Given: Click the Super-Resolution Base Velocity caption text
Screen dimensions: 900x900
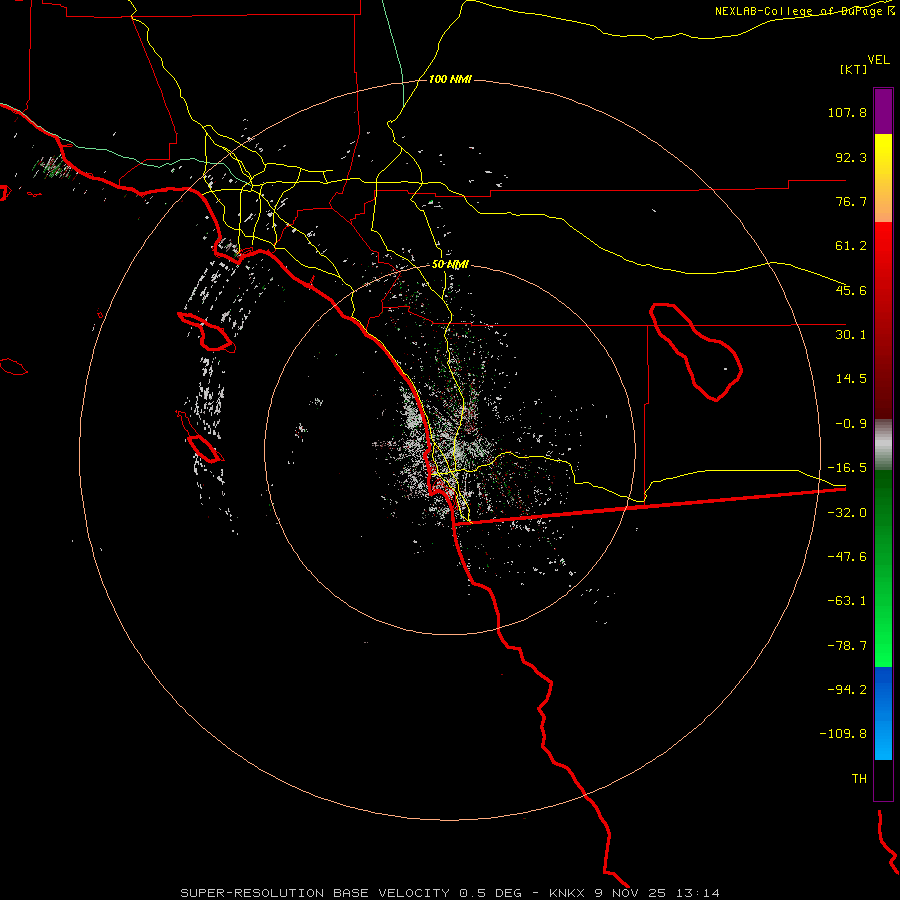Looking at the screenshot, I should (450, 893).
